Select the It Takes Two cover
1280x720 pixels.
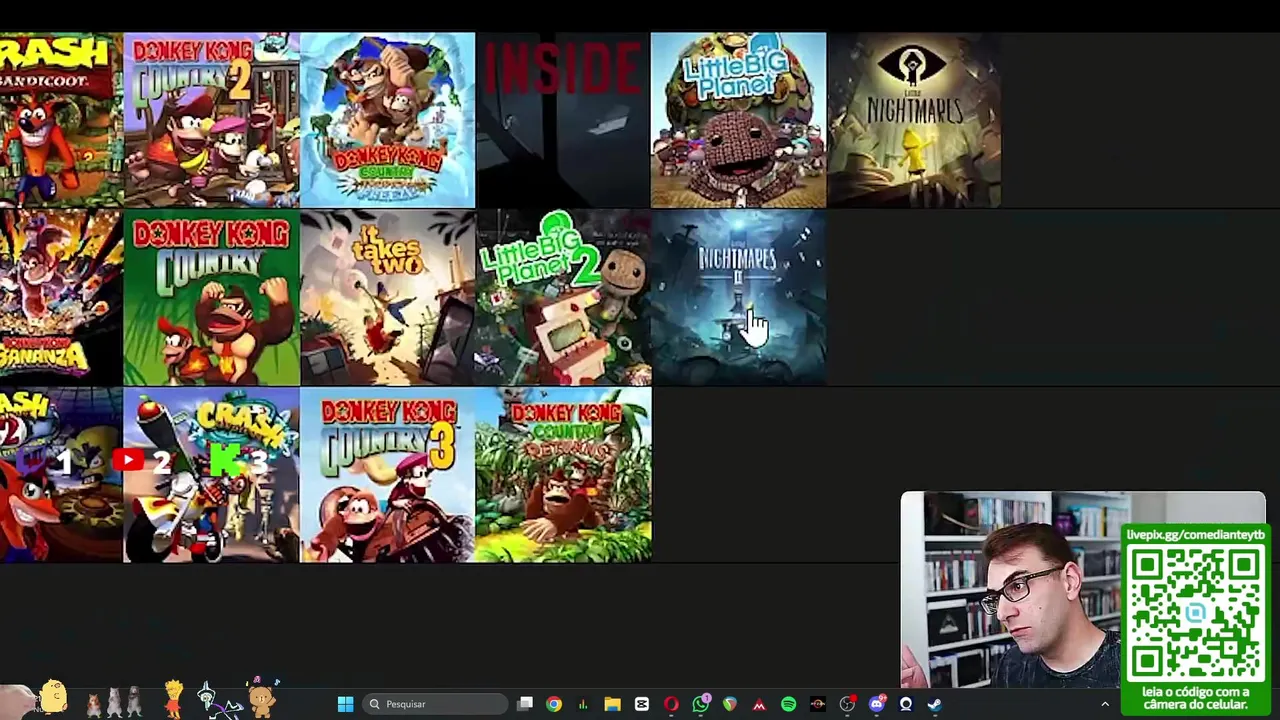(x=387, y=297)
